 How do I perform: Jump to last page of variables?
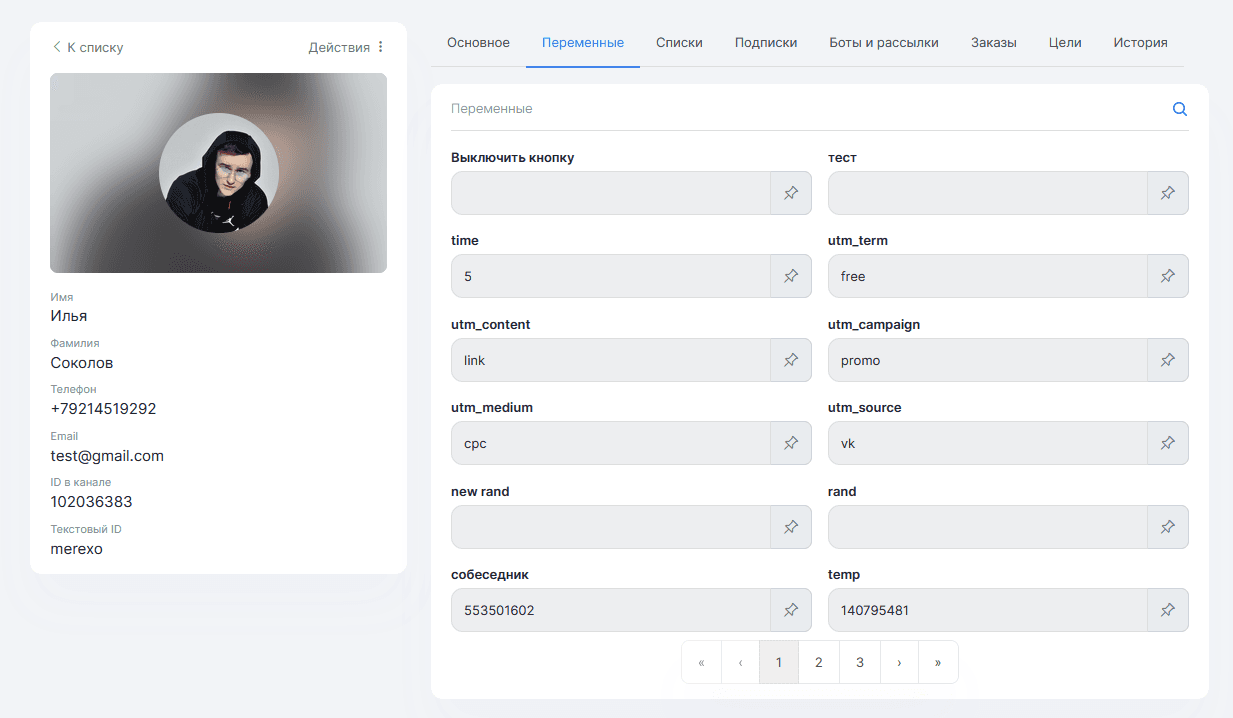pyautogui.click(x=938, y=662)
